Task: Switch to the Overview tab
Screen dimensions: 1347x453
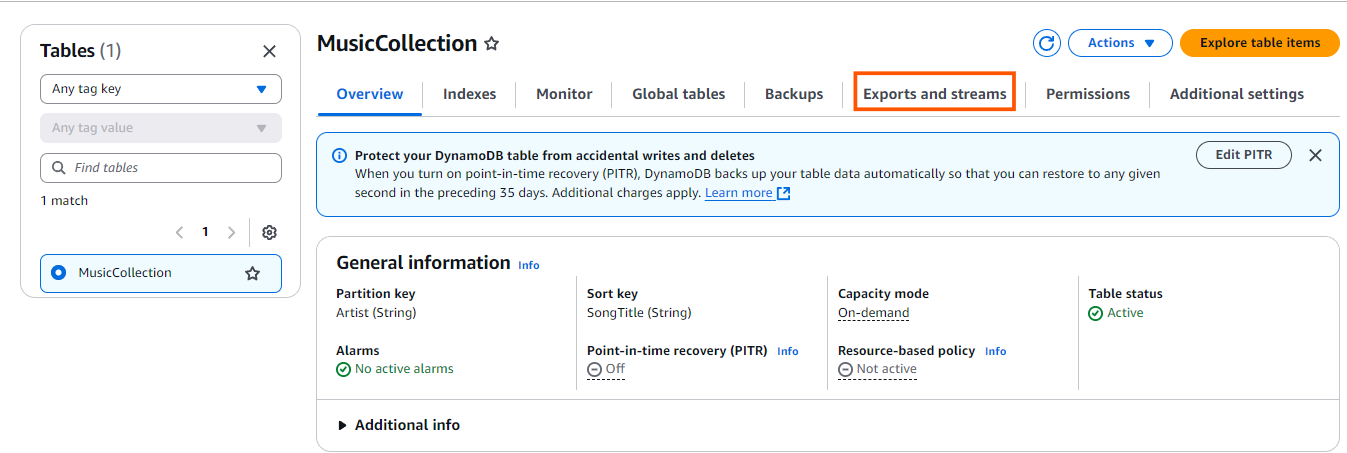Action: click(370, 94)
